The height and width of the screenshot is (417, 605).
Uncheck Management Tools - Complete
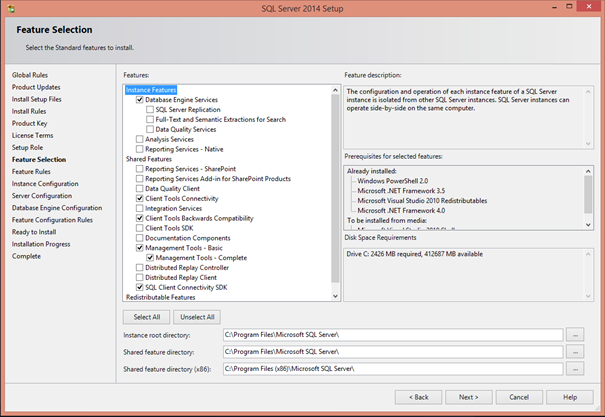pos(150,258)
